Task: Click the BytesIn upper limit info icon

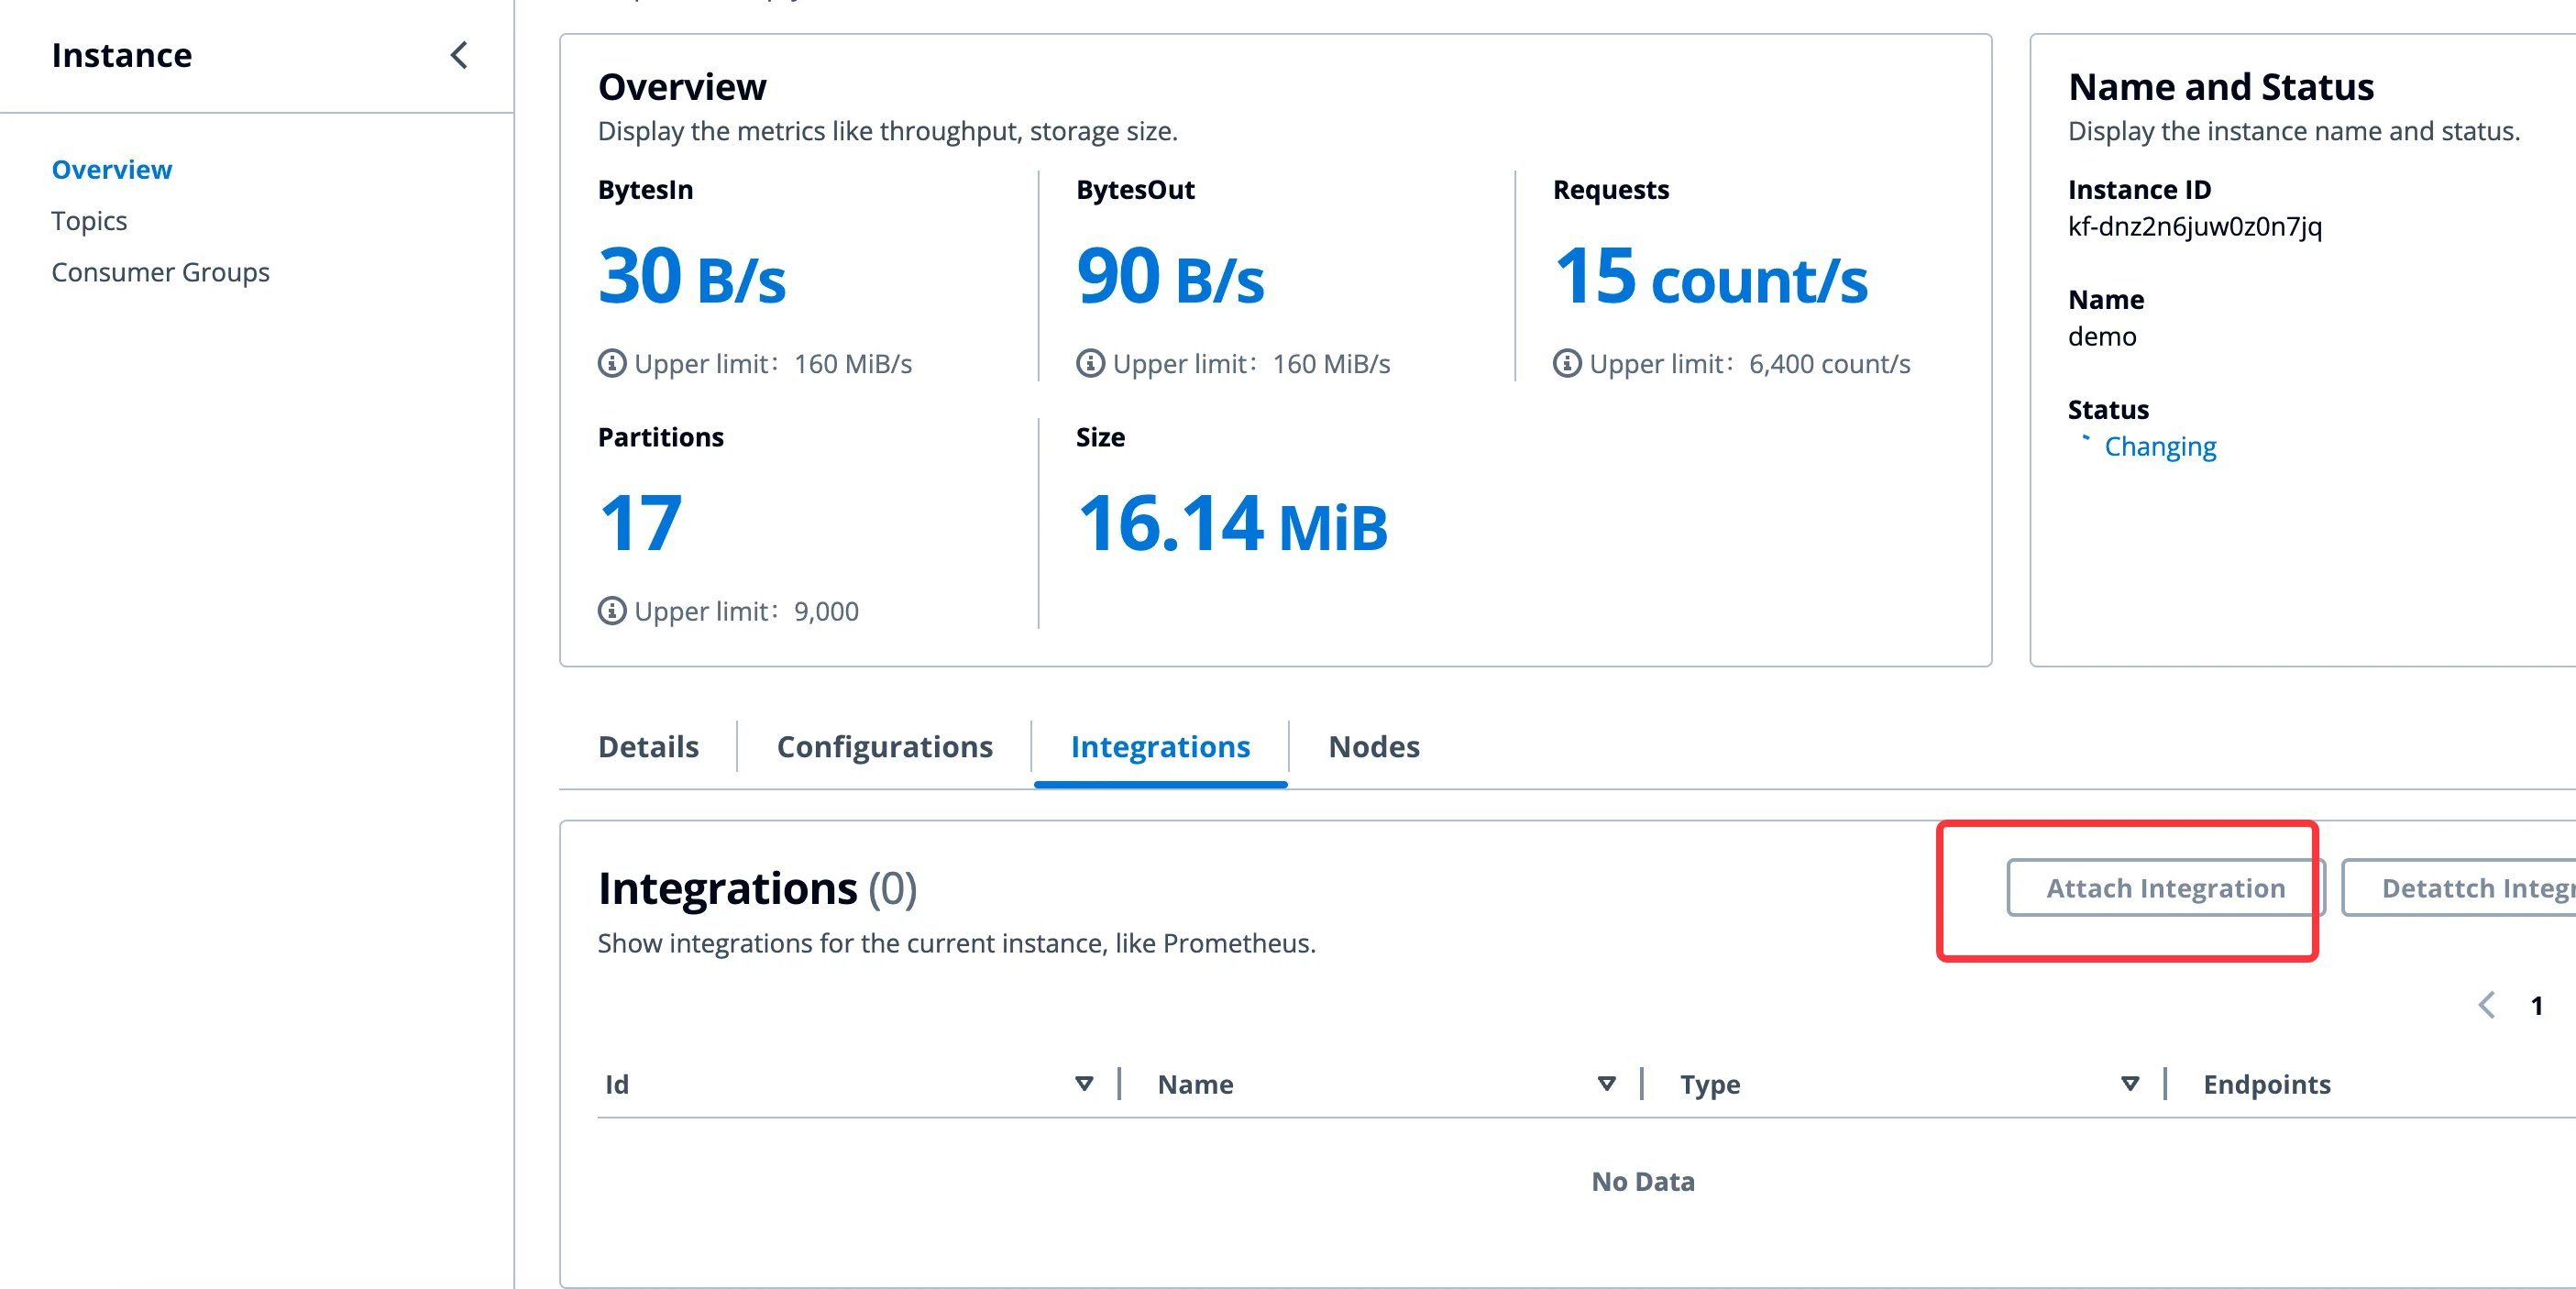Action: point(612,363)
